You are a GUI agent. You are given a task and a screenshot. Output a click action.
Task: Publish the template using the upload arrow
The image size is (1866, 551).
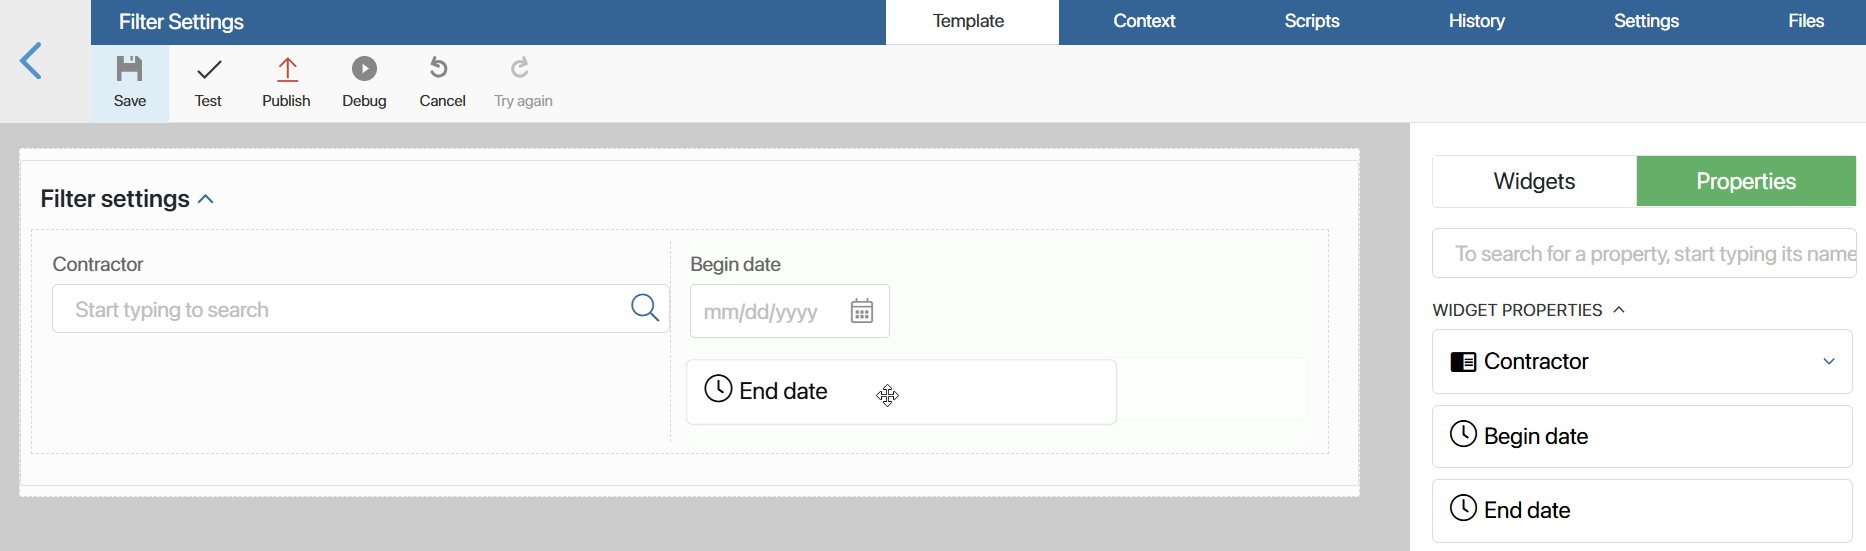[287, 69]
